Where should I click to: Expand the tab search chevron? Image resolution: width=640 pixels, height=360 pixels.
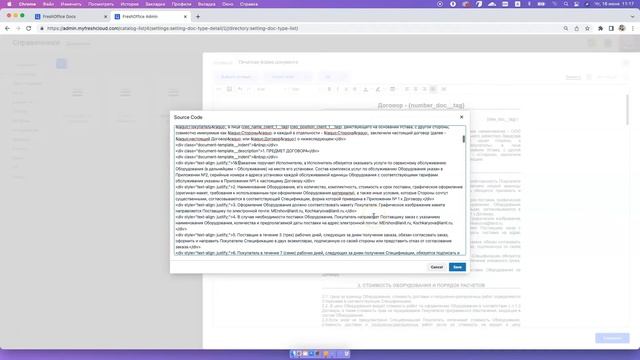[x=632, y=17]
